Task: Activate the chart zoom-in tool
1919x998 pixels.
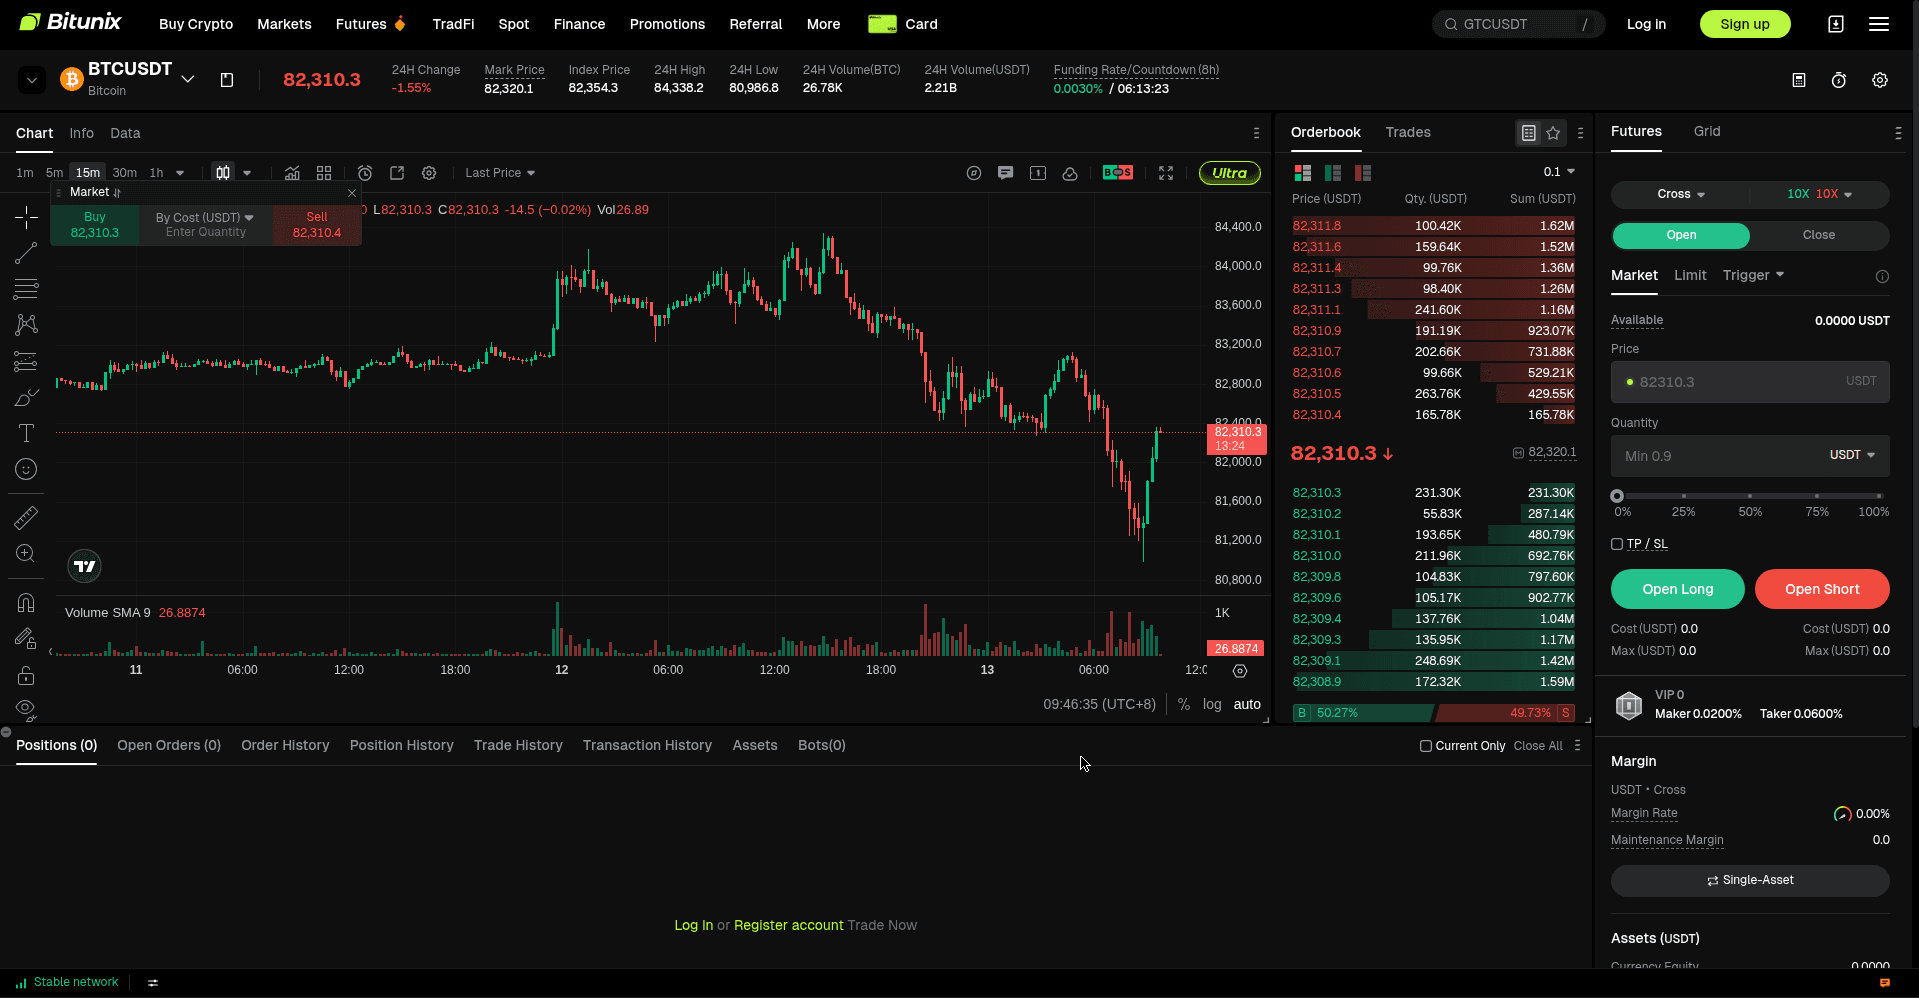Action: [x=26, y=553]
